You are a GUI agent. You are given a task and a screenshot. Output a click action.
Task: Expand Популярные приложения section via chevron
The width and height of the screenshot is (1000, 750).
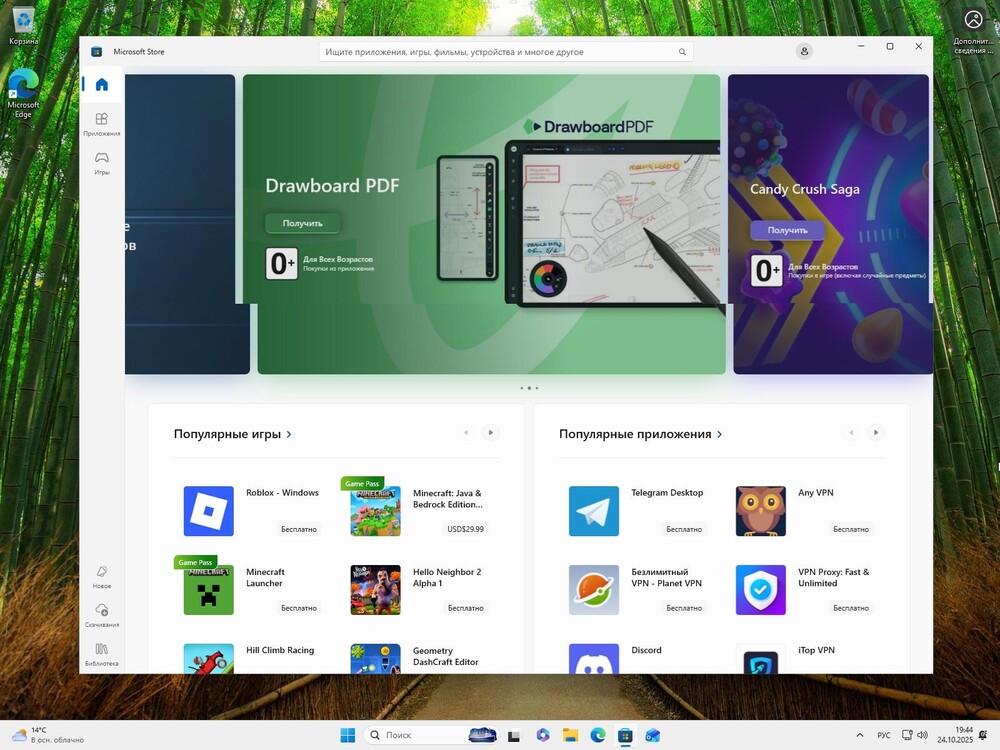click(719, 435)
